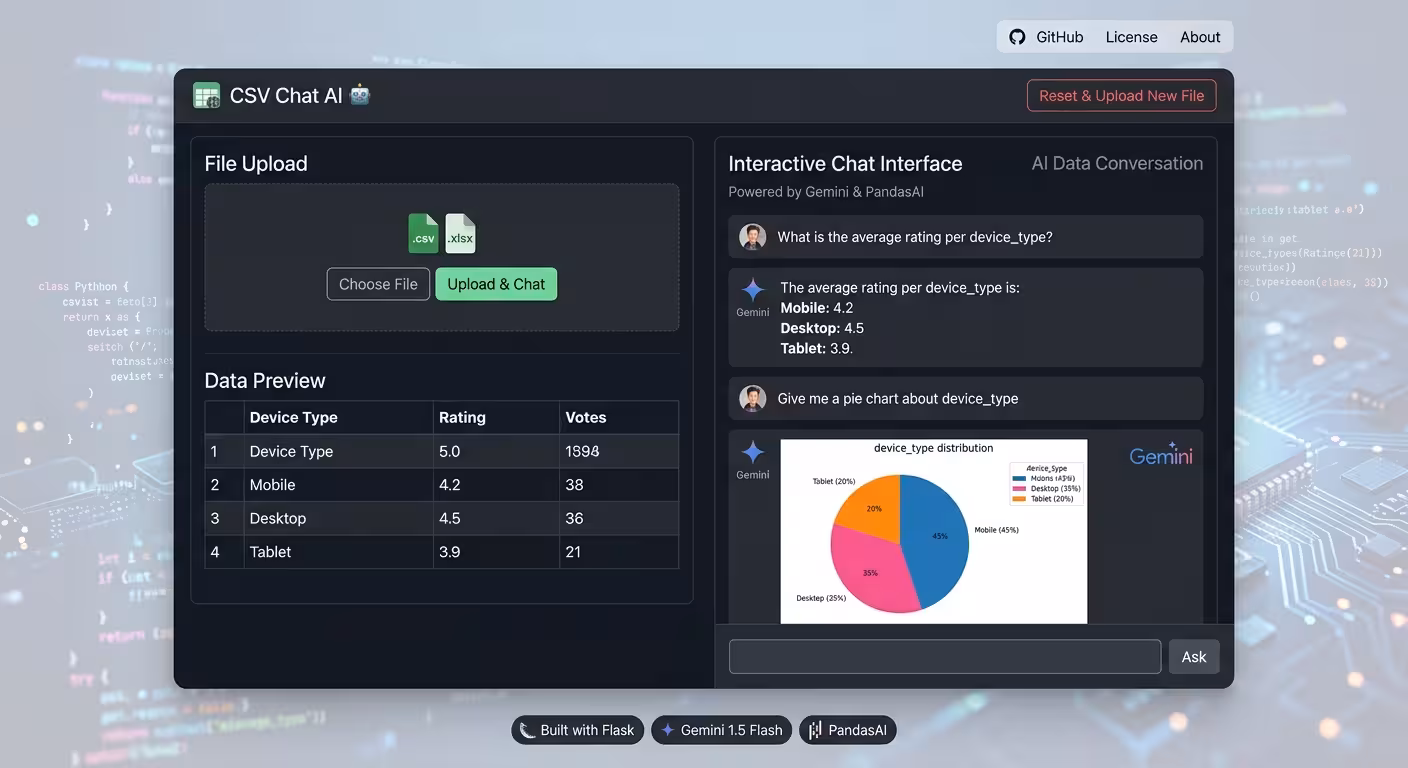Click Reset & Upload New File

pos(1122,96)
